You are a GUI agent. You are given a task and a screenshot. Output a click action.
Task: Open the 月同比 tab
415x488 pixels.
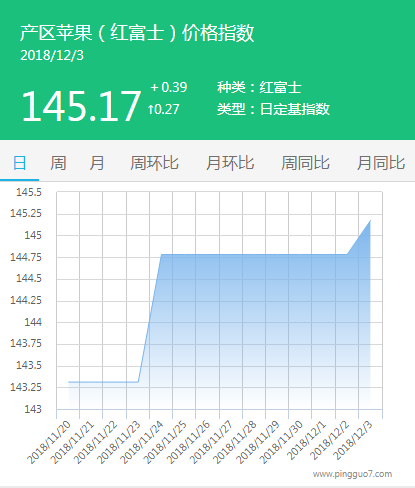[x=381, y=163]
